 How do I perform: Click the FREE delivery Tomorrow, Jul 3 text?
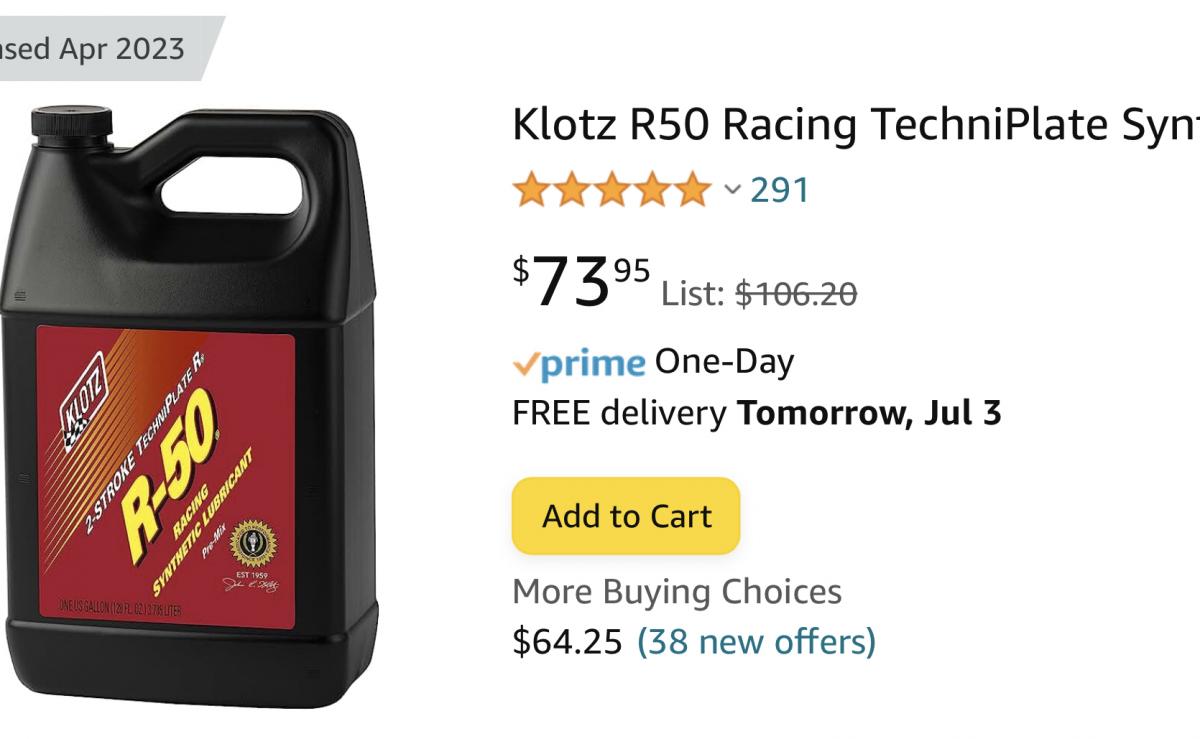click(x=757, y=412)
